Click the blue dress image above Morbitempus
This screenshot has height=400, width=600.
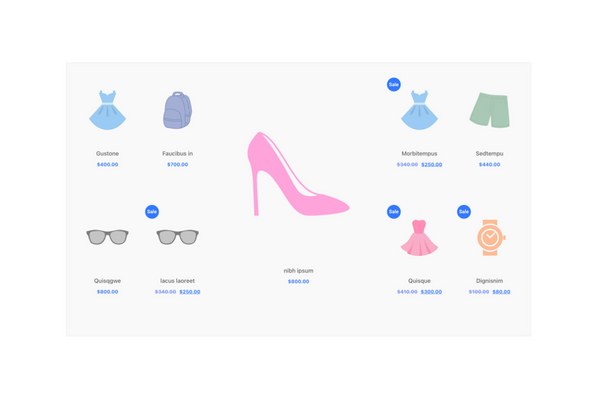[x=420, y=110]
